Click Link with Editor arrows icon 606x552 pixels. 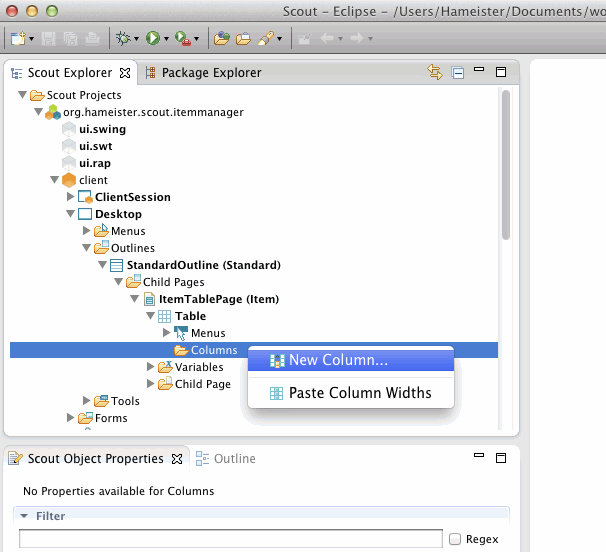[x=434, y=72]
